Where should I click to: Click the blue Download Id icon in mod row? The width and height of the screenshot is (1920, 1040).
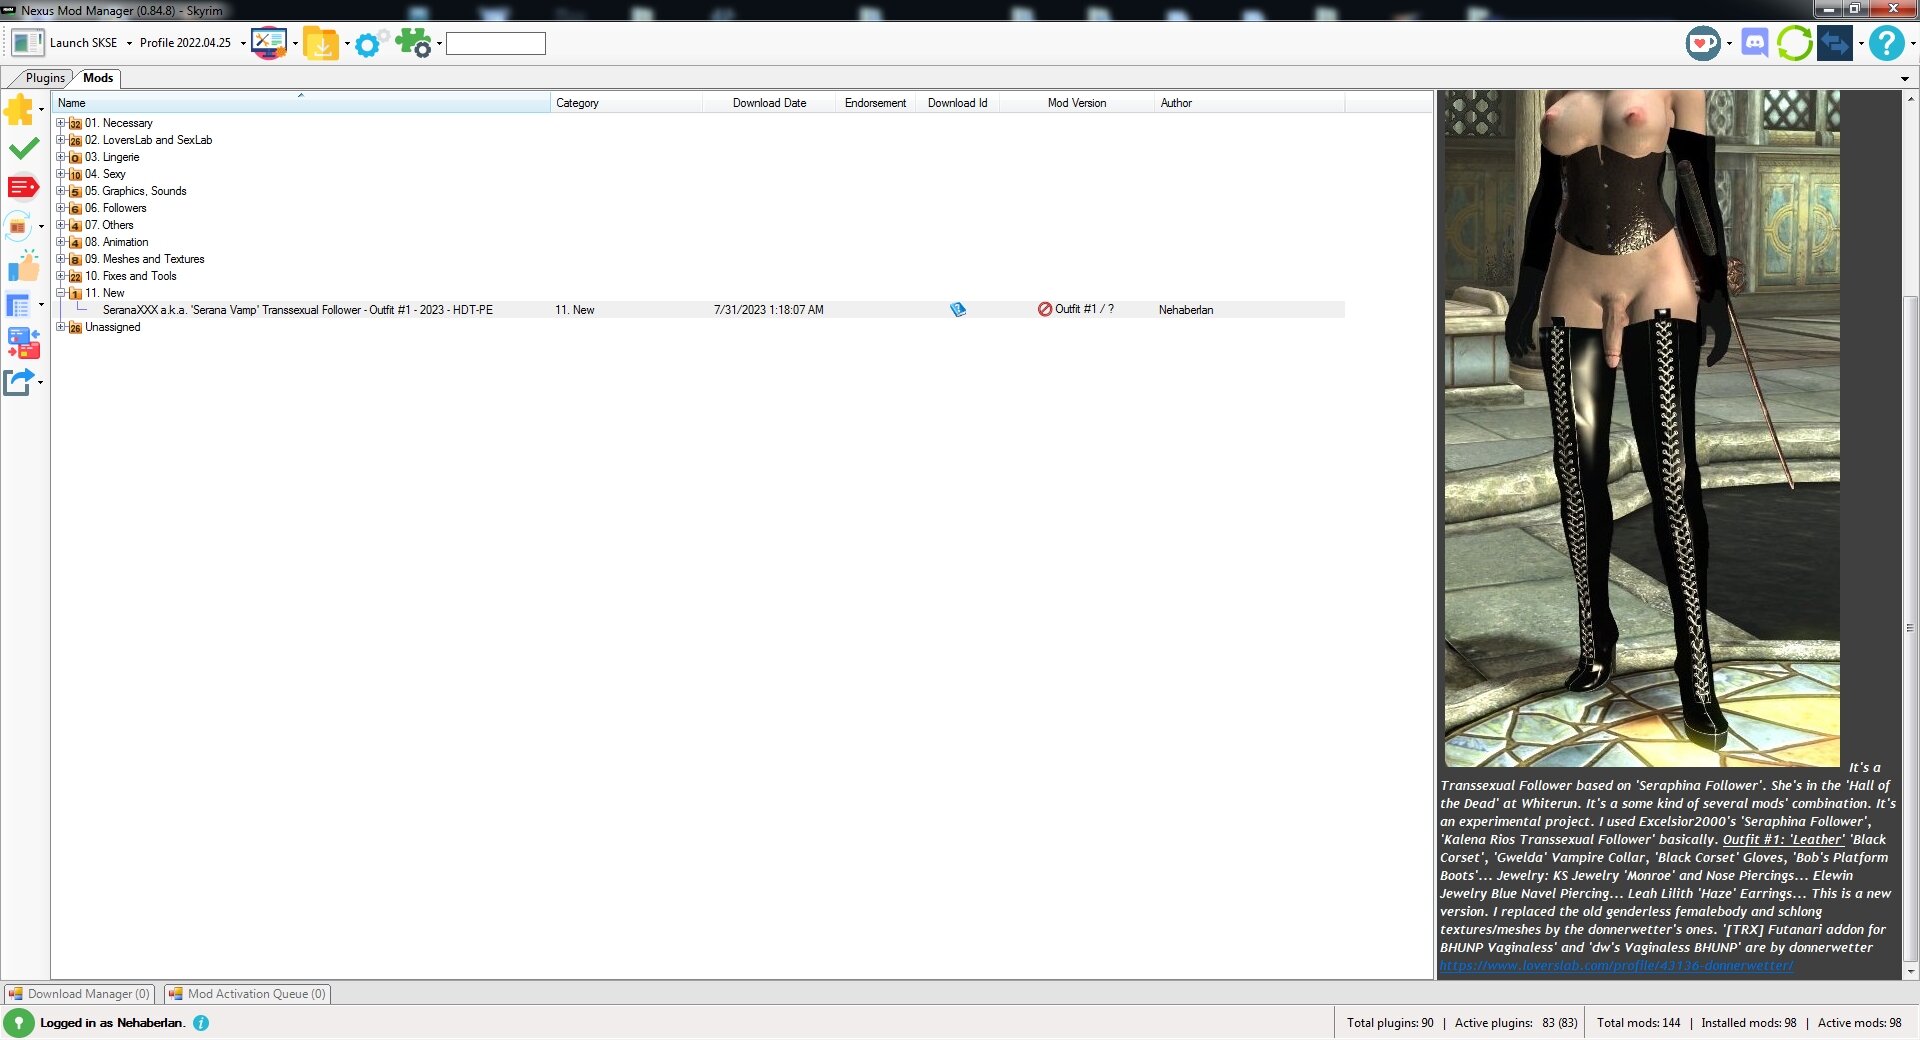tap(958, 310)
